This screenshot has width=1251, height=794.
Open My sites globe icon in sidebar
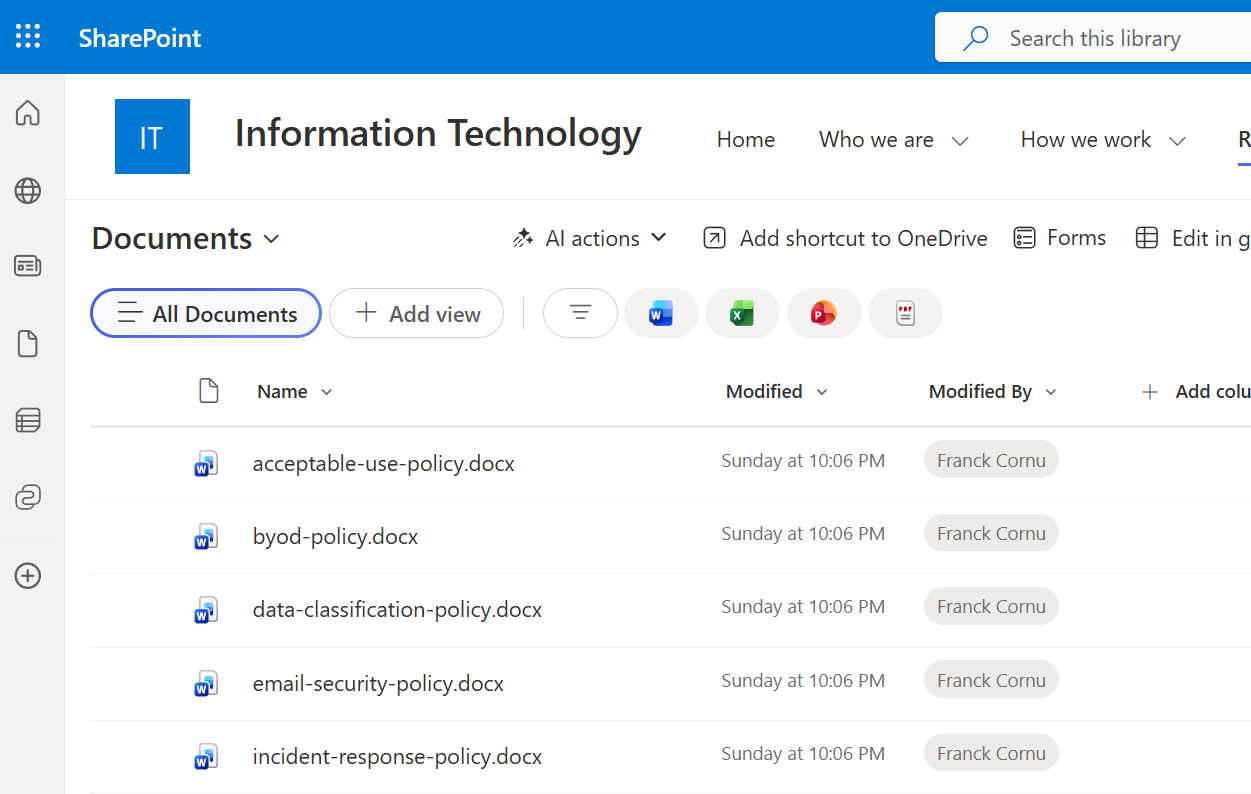coord(28,190)
